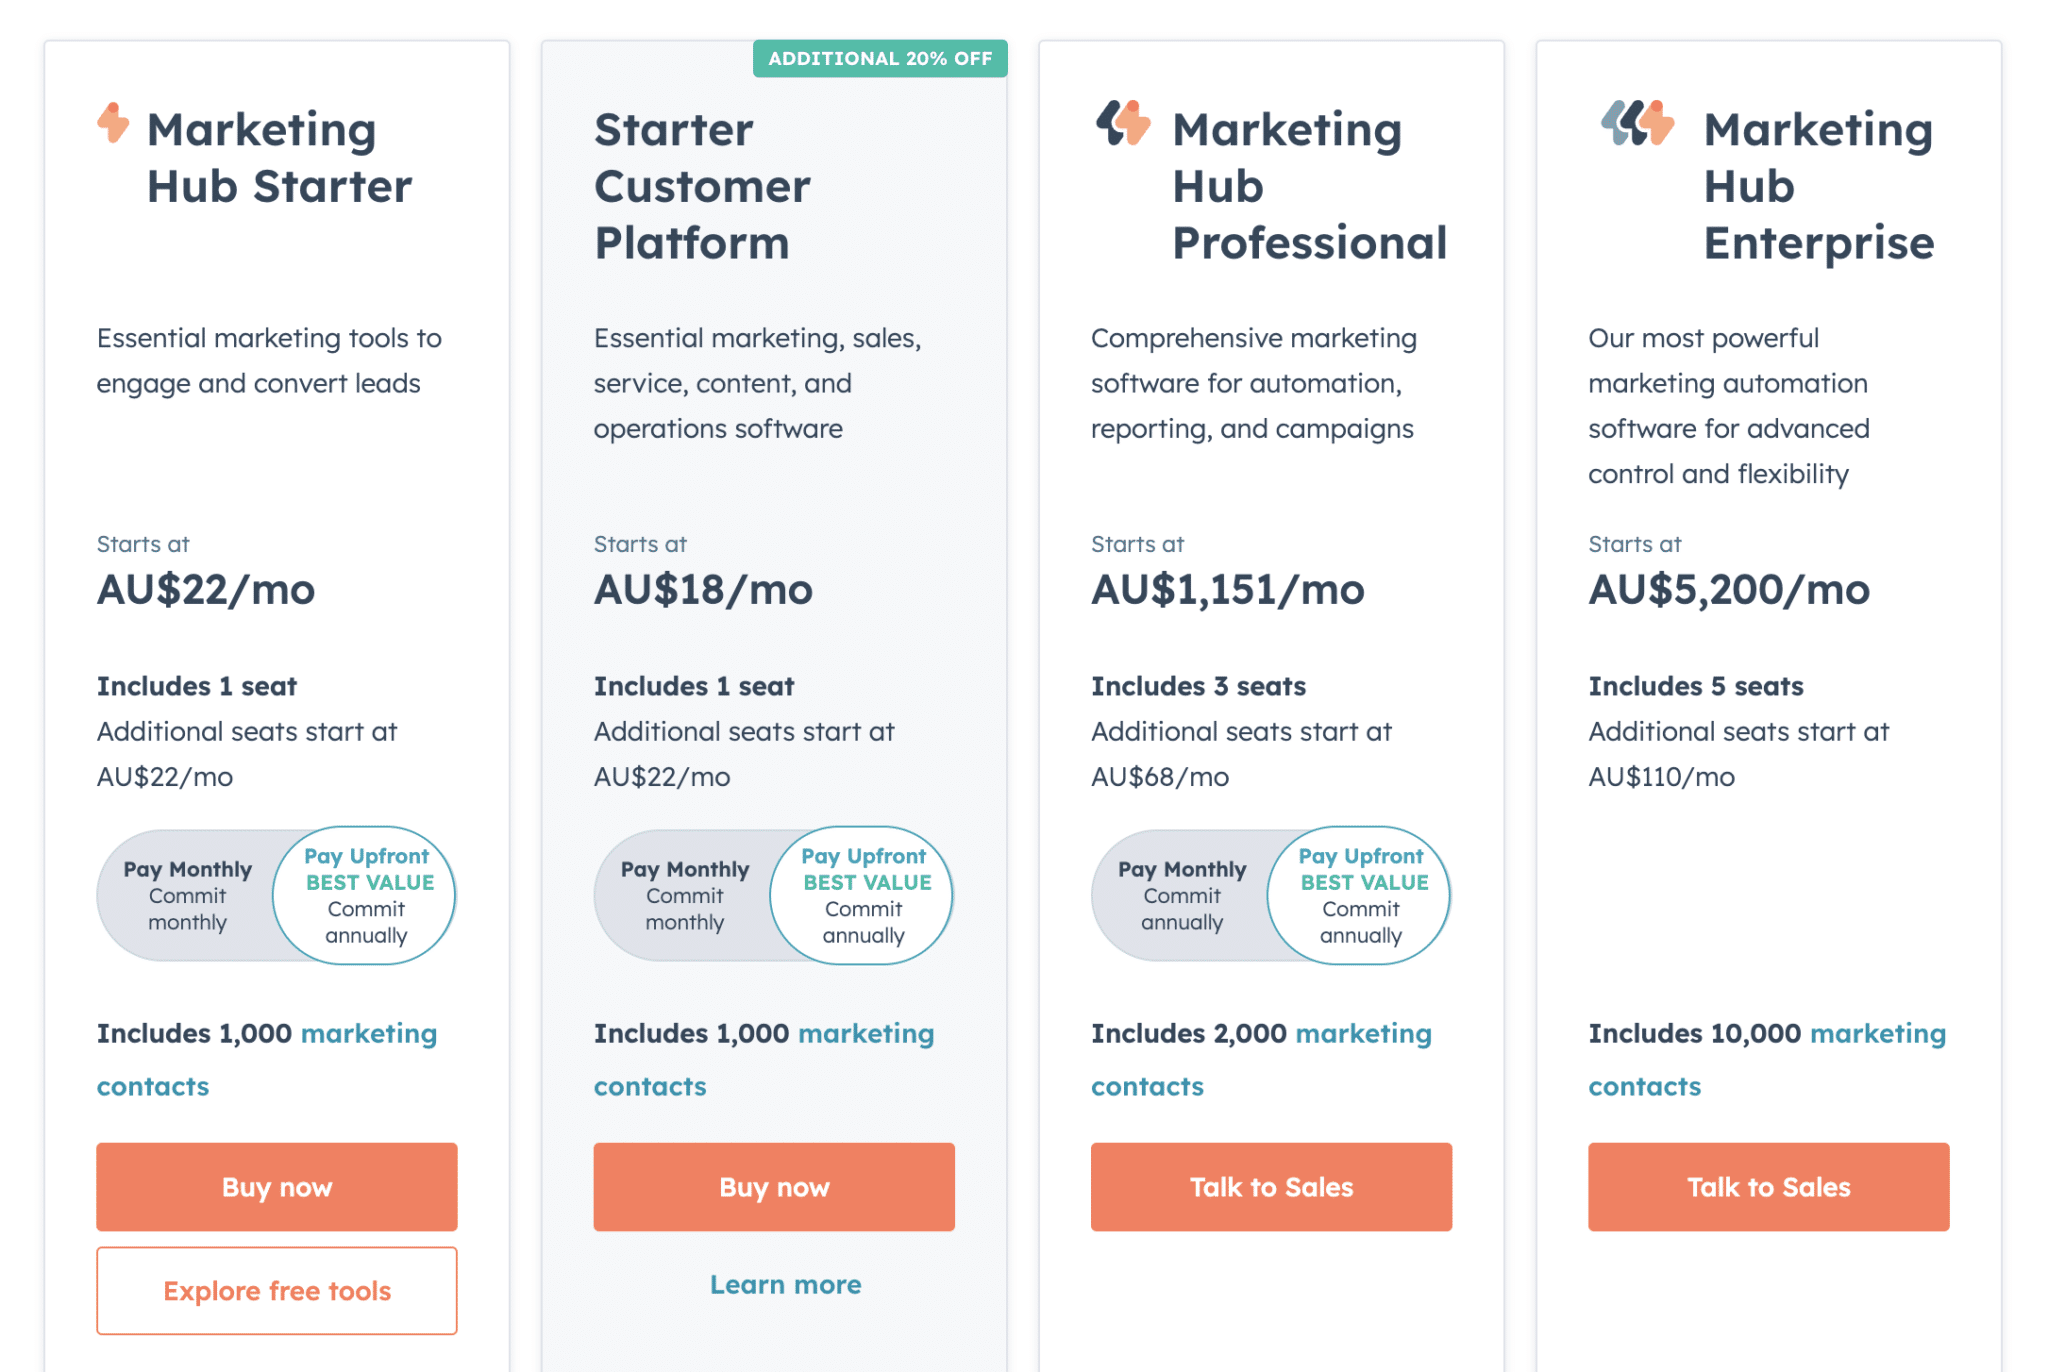Click the Learn more link

point(785,1284)
